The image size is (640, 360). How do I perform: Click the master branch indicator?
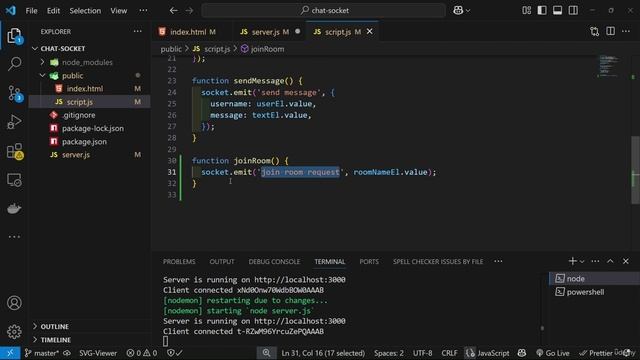point(41,353)
